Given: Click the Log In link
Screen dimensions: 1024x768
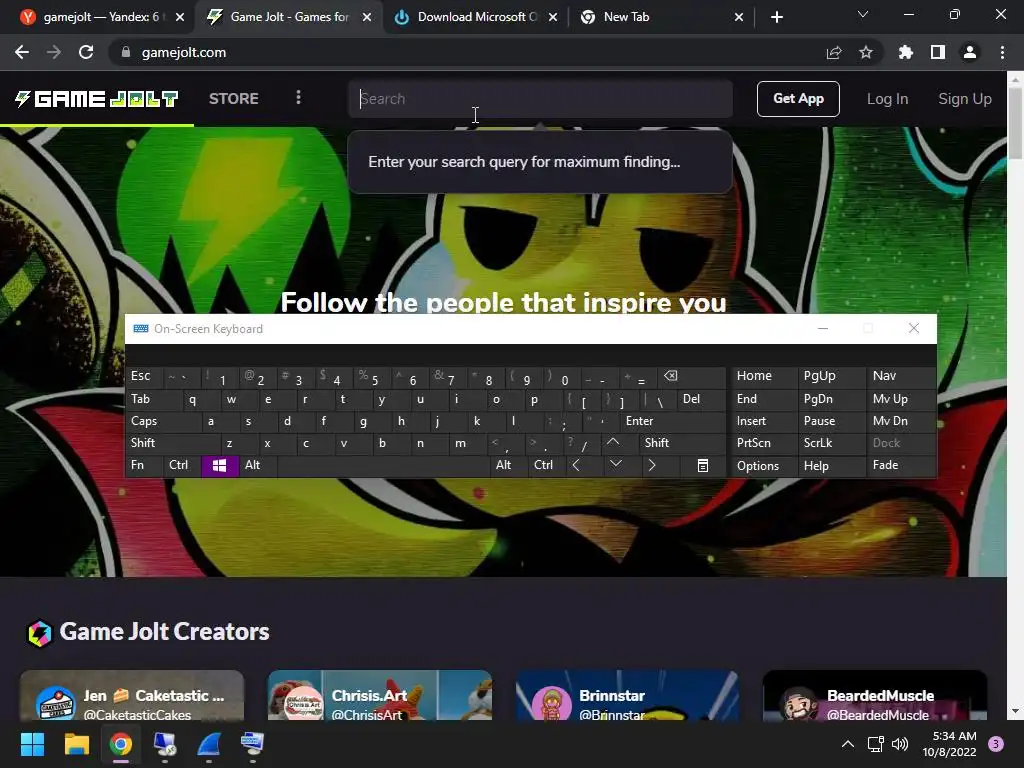Looking at the screenshot, I should pos(887,99).
